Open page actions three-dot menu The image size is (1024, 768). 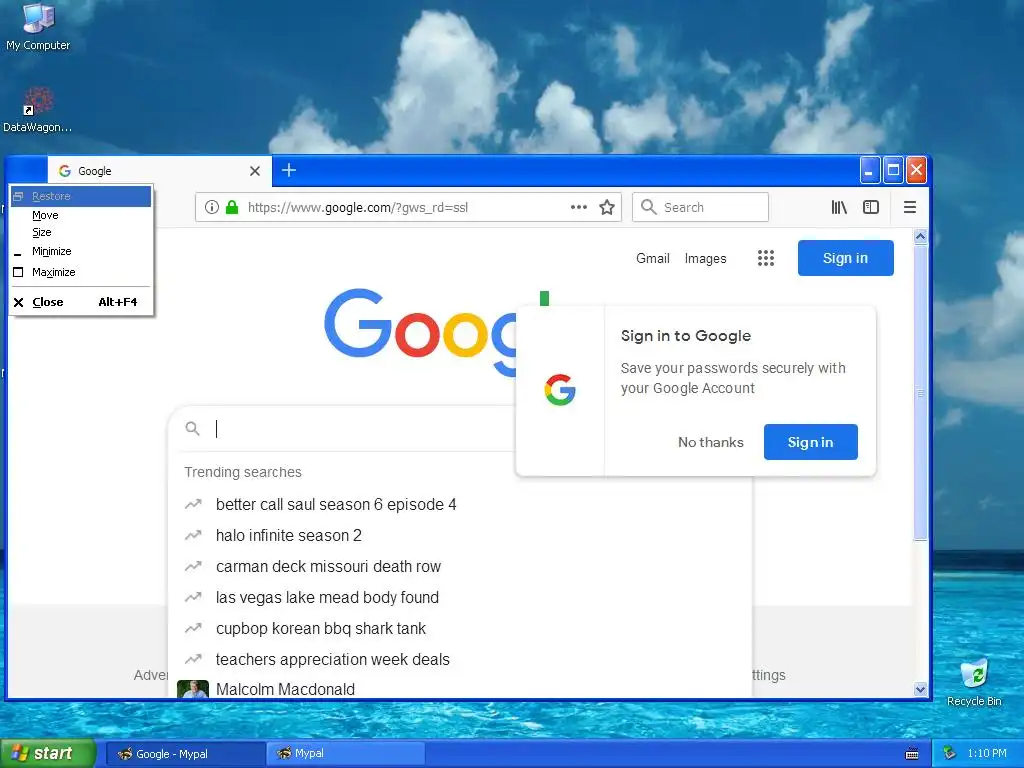coord(579,208)
